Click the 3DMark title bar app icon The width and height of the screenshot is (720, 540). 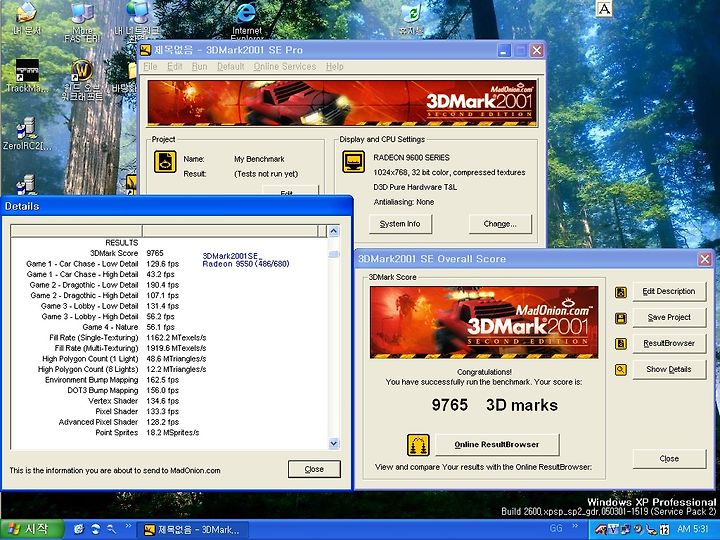coord(146,50)
